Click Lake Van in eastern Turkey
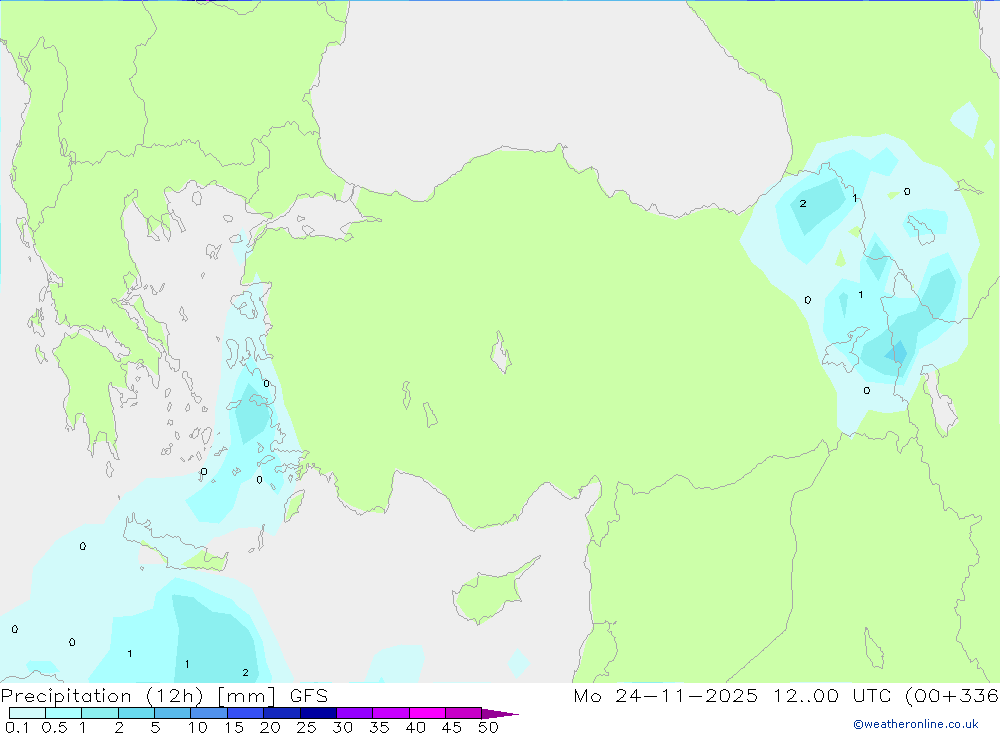The image size is (1000, 733). tap(846, 350)
